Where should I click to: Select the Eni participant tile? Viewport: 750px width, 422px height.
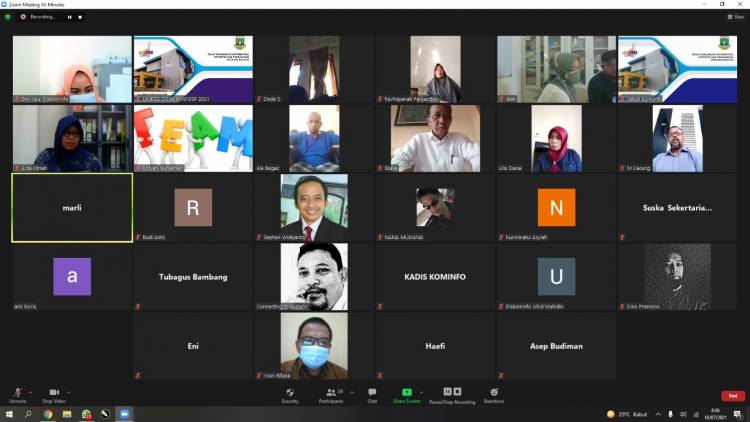(193, 346)
